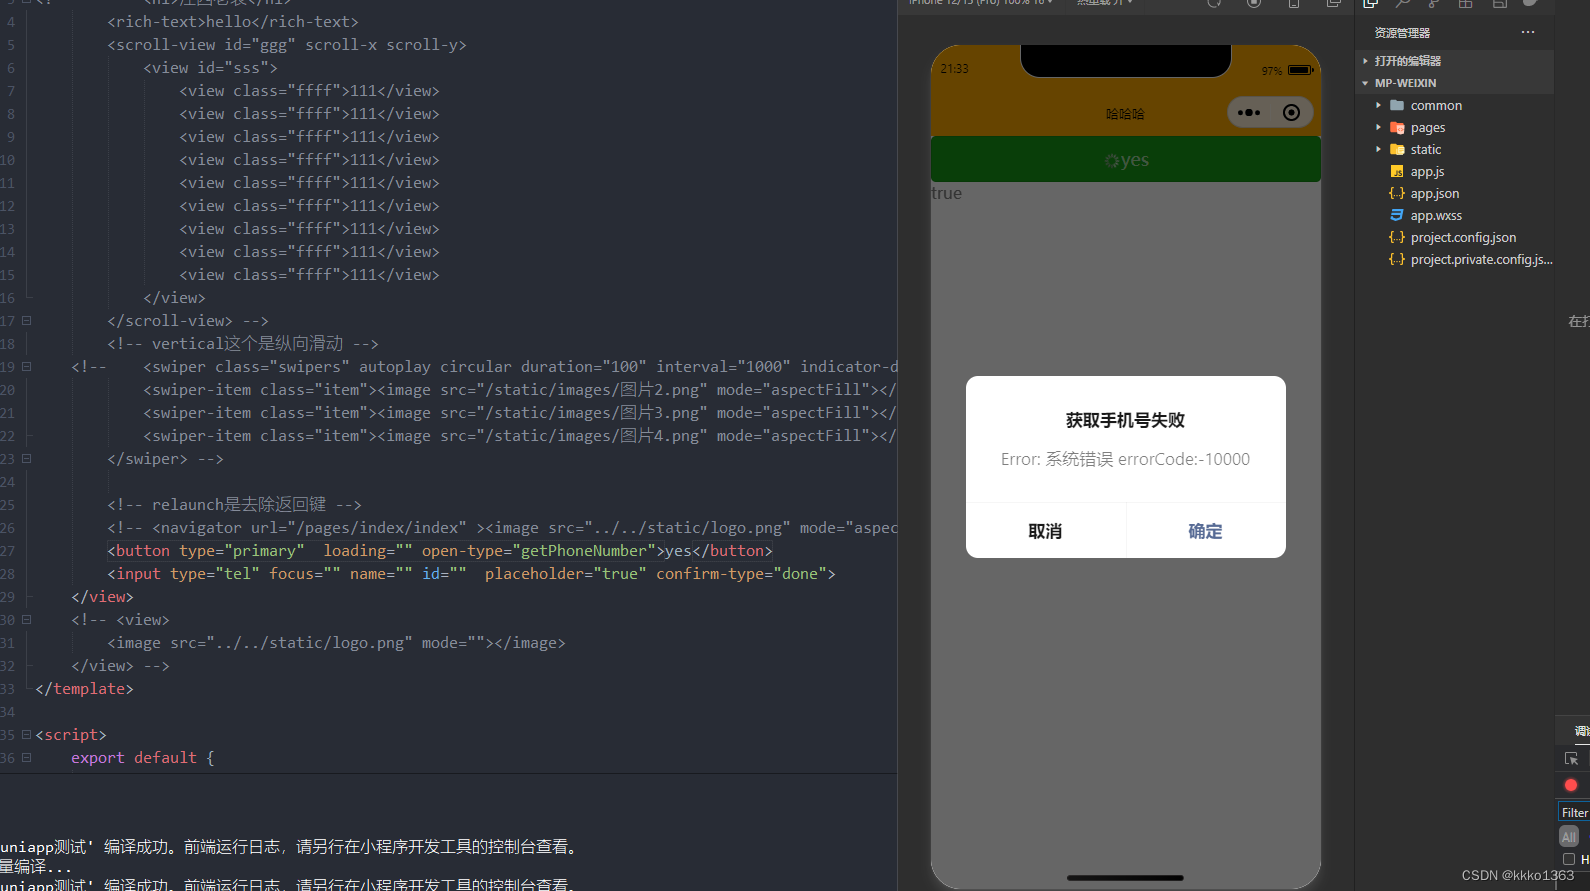Toggle the red record button in debugger
The image size is (1590, 891).
(1571, 785)
